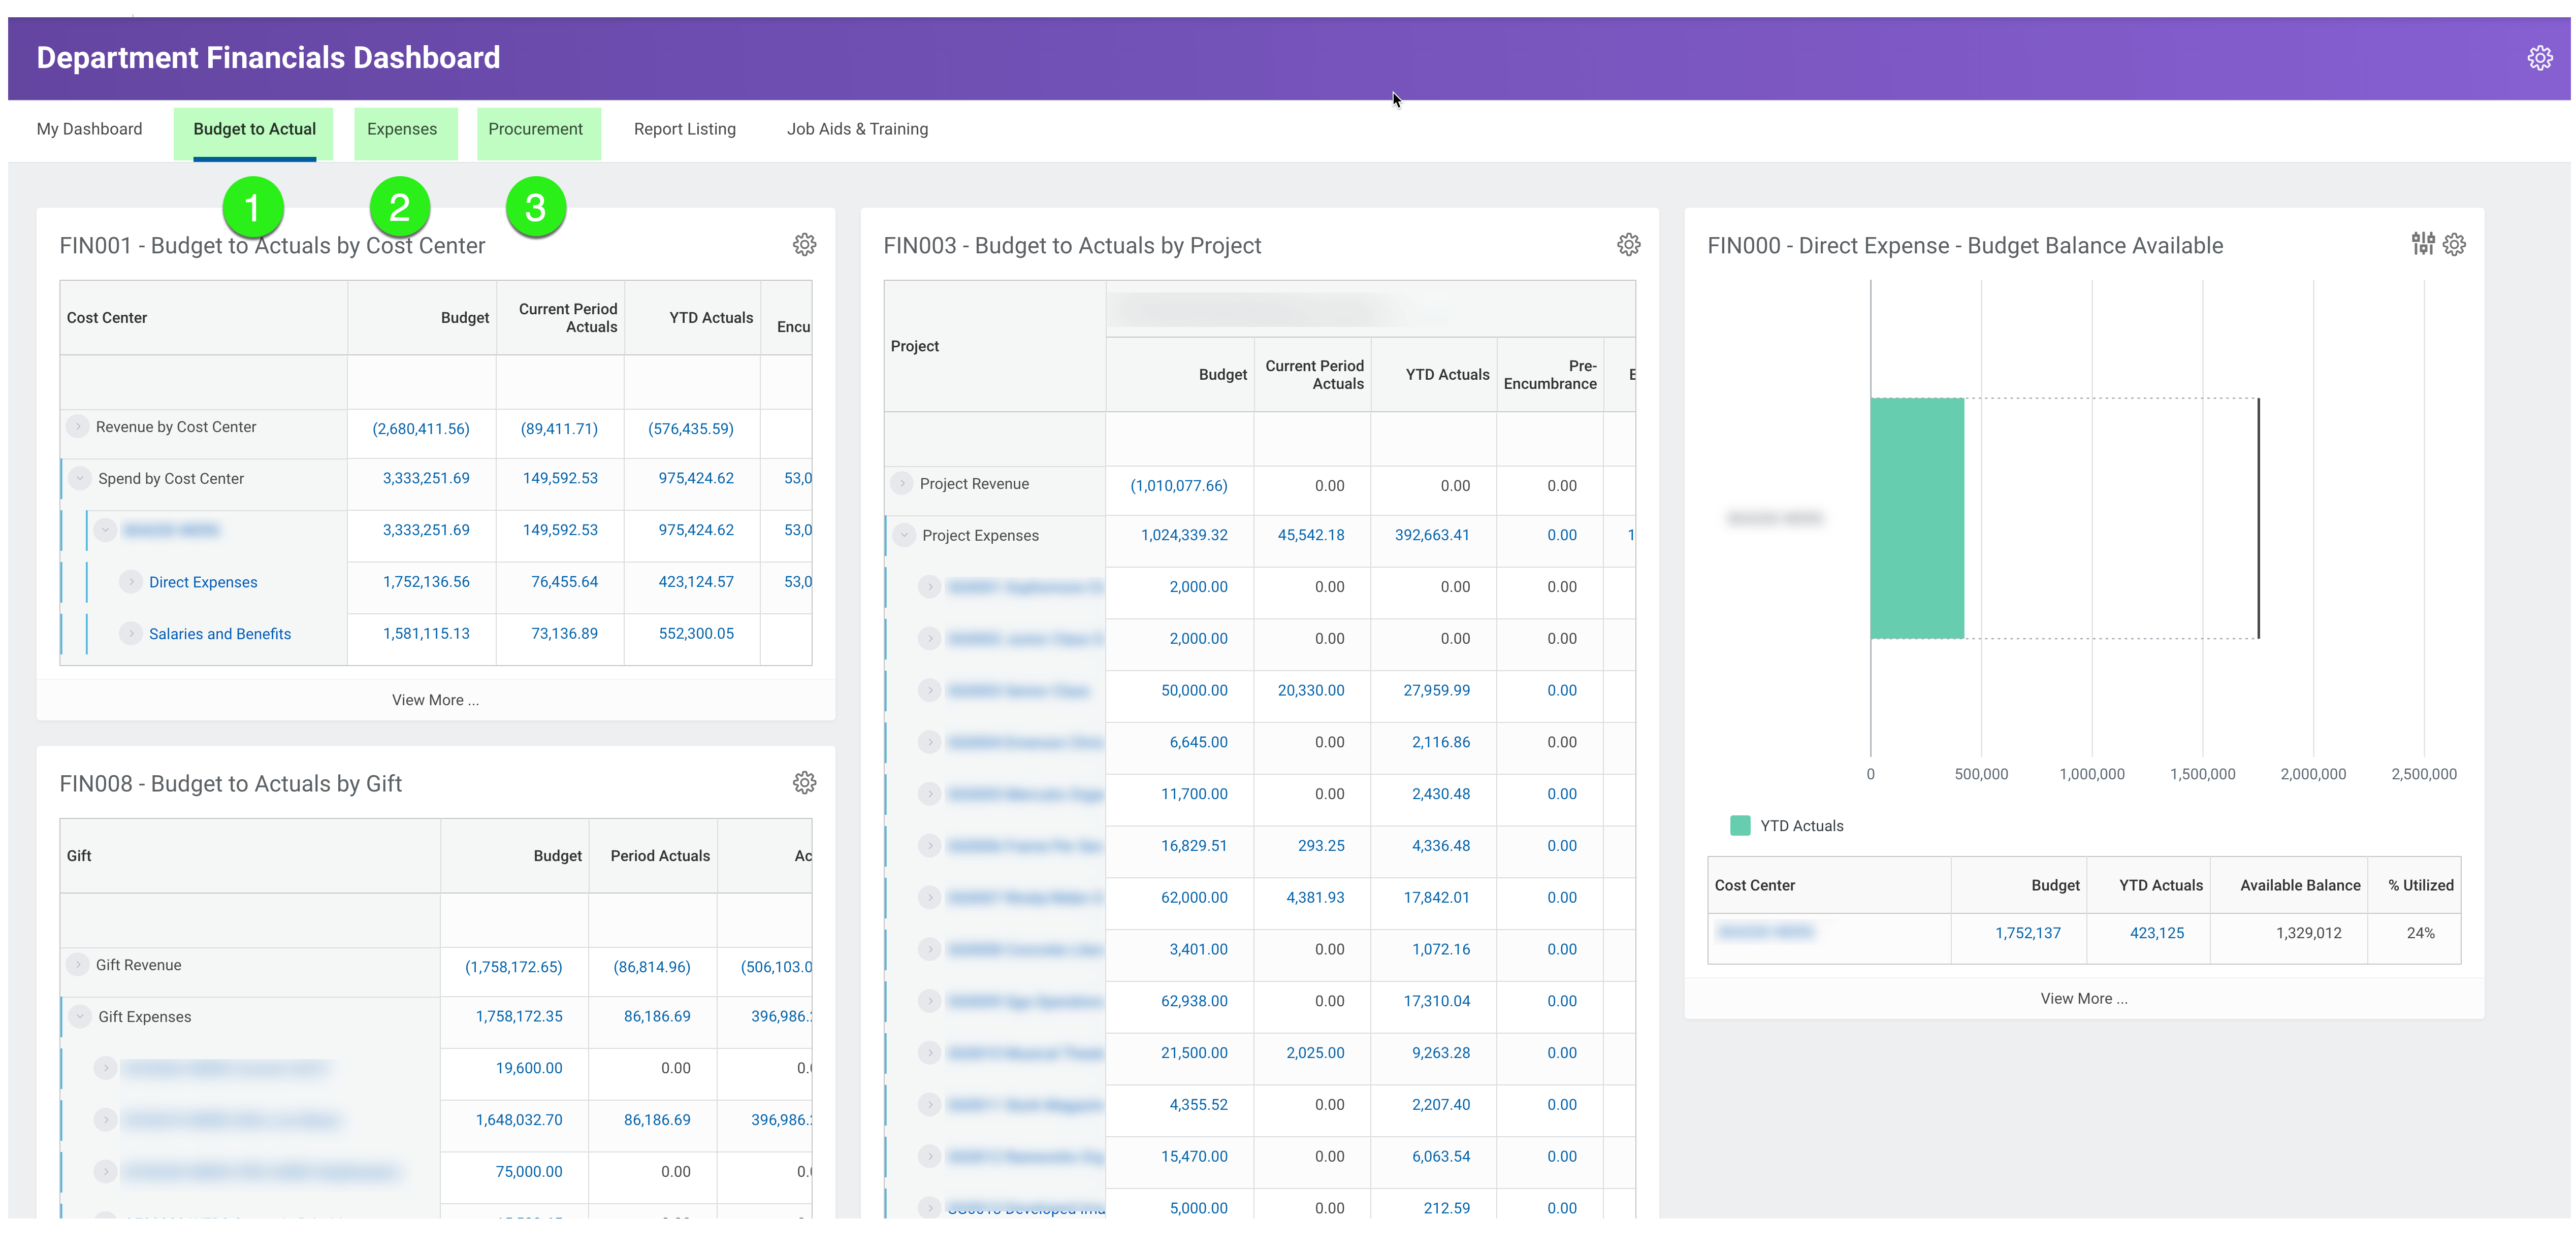This screenshot has width=2576, height=1253.
Task: Open the Direct Expenses drill-down link
Action: (202, 581)
